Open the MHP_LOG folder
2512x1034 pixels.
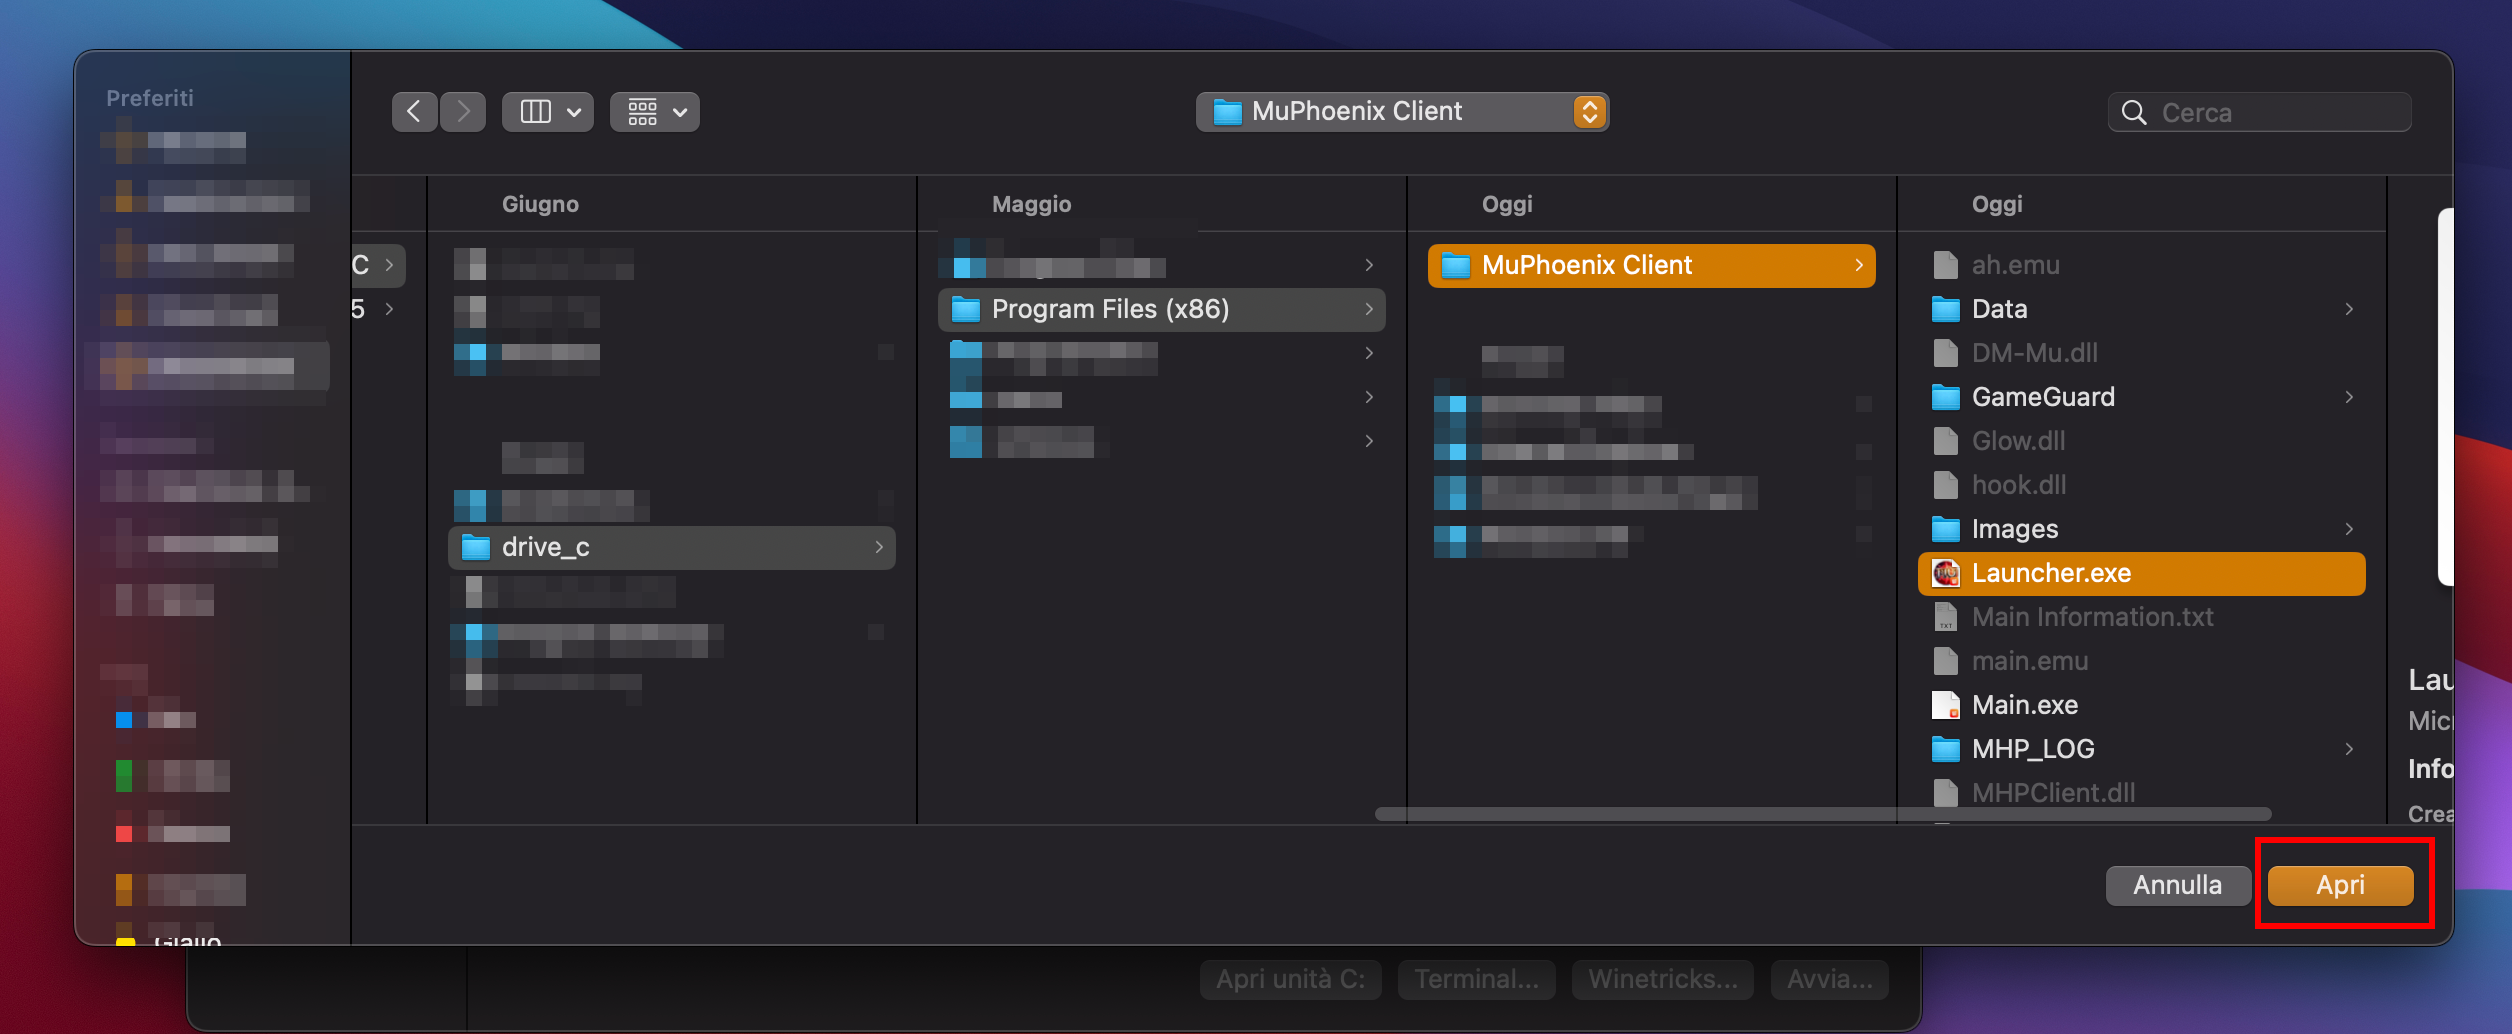(2142, 749)
